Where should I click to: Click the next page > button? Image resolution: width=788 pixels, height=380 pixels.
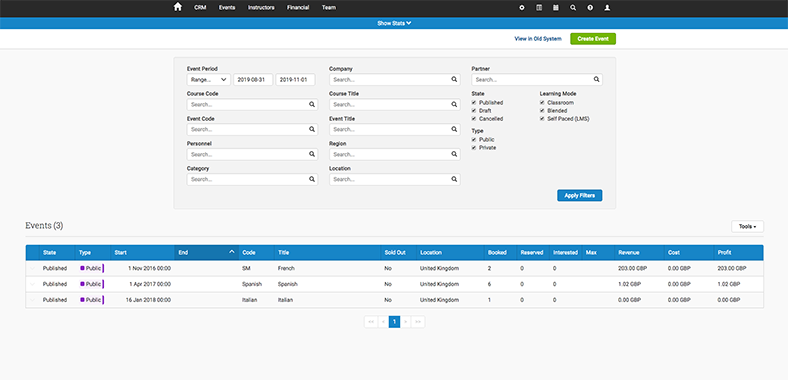(x=406, y=322)
